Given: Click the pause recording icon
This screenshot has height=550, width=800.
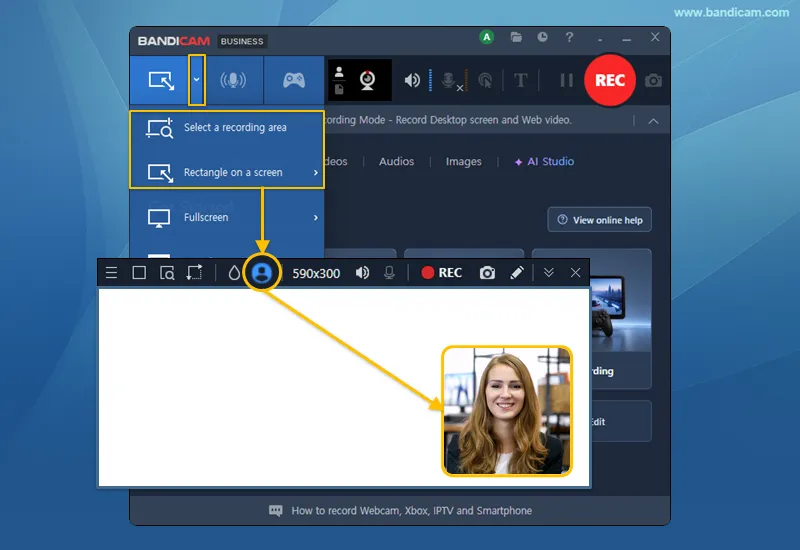Looking at the screenshot, I should [566, 80].
